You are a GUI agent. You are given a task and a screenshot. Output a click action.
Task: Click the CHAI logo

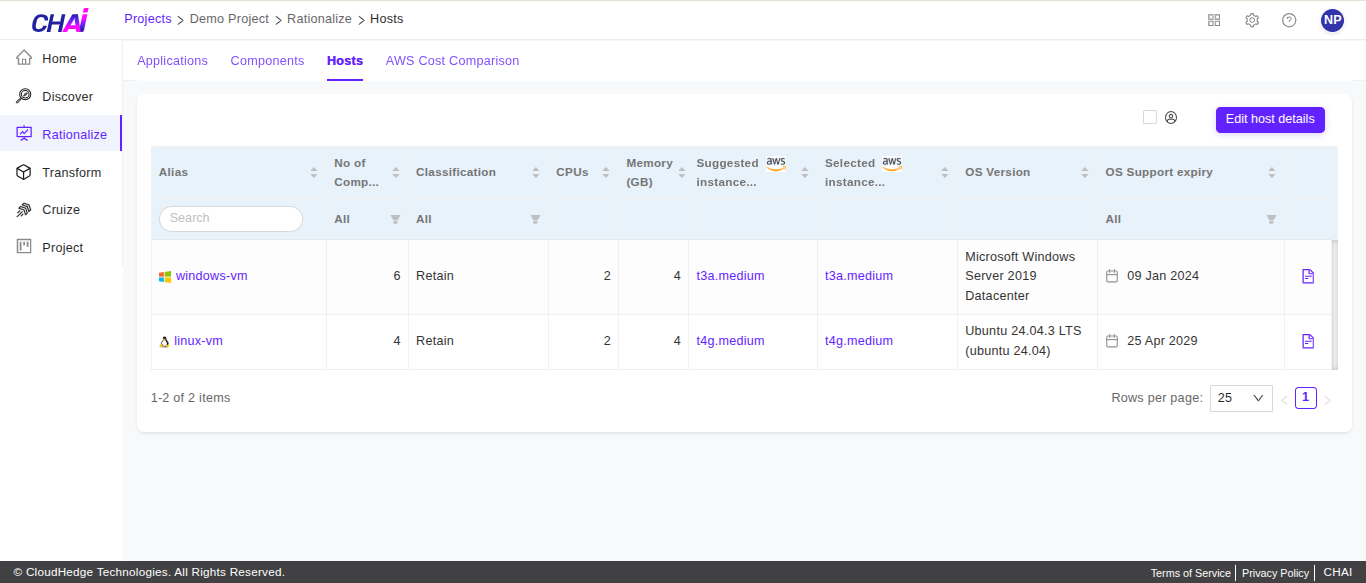[60, 20]
